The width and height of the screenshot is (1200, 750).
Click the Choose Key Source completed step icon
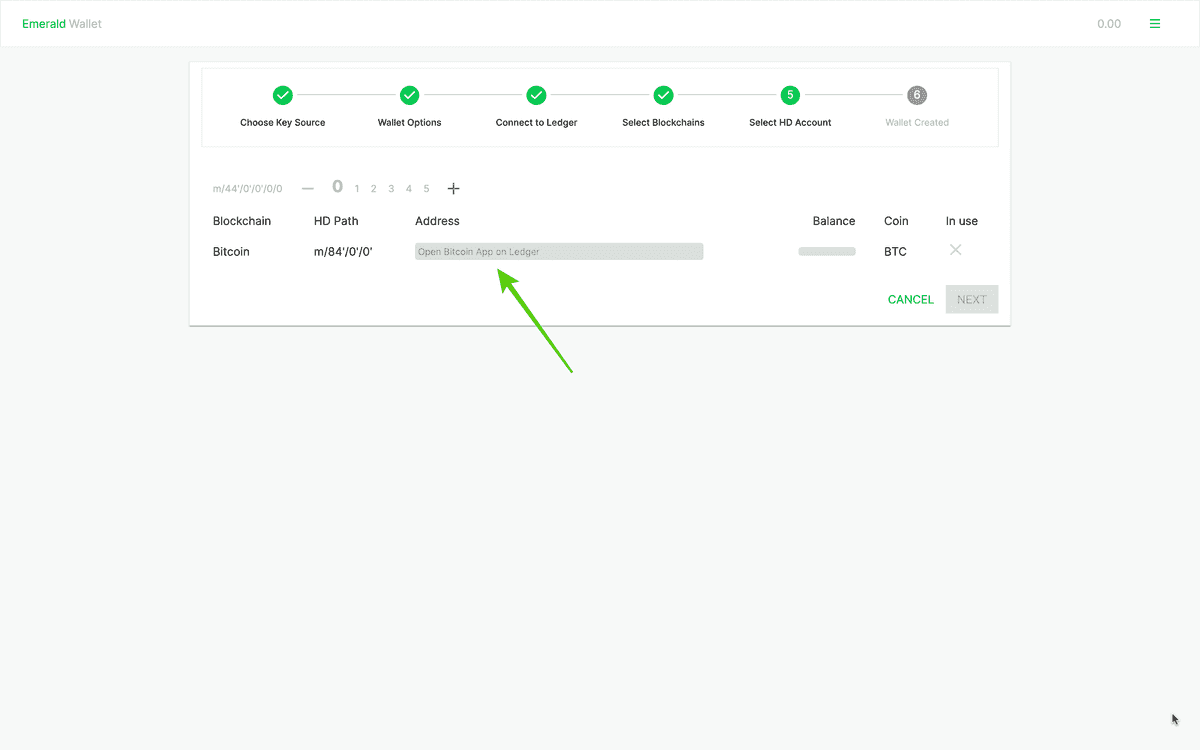(x=282, y=95)
